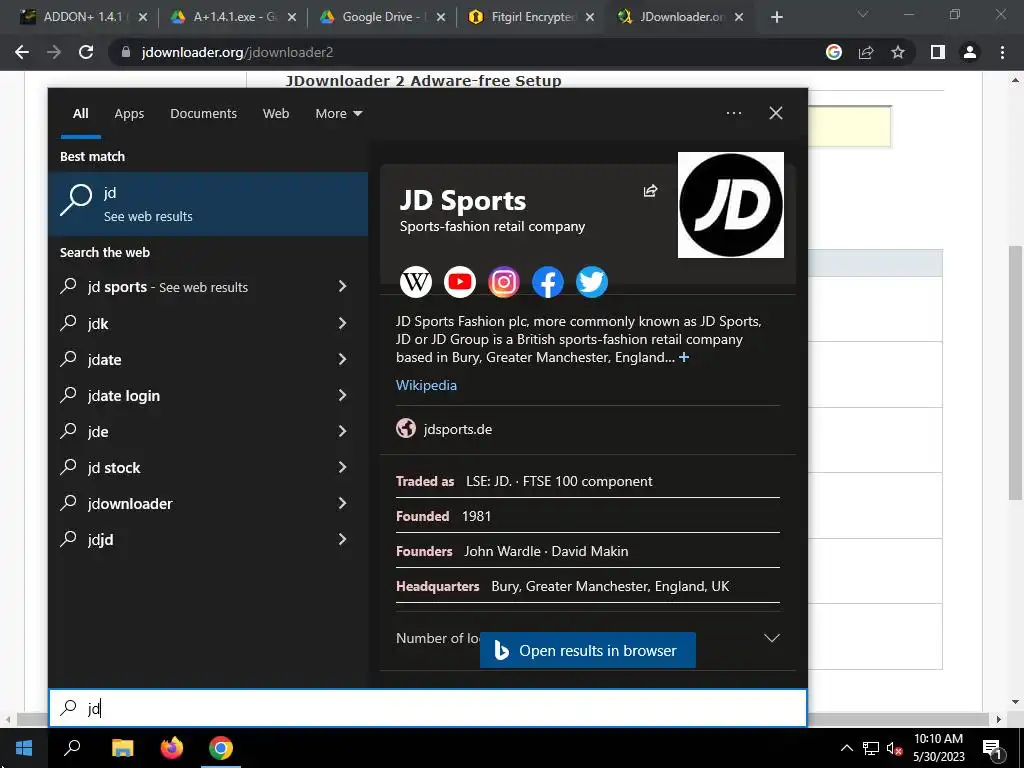Screen dimensions: 1024x768
Task: Open the Wikipedia text link
Action: tap(426, 385)
